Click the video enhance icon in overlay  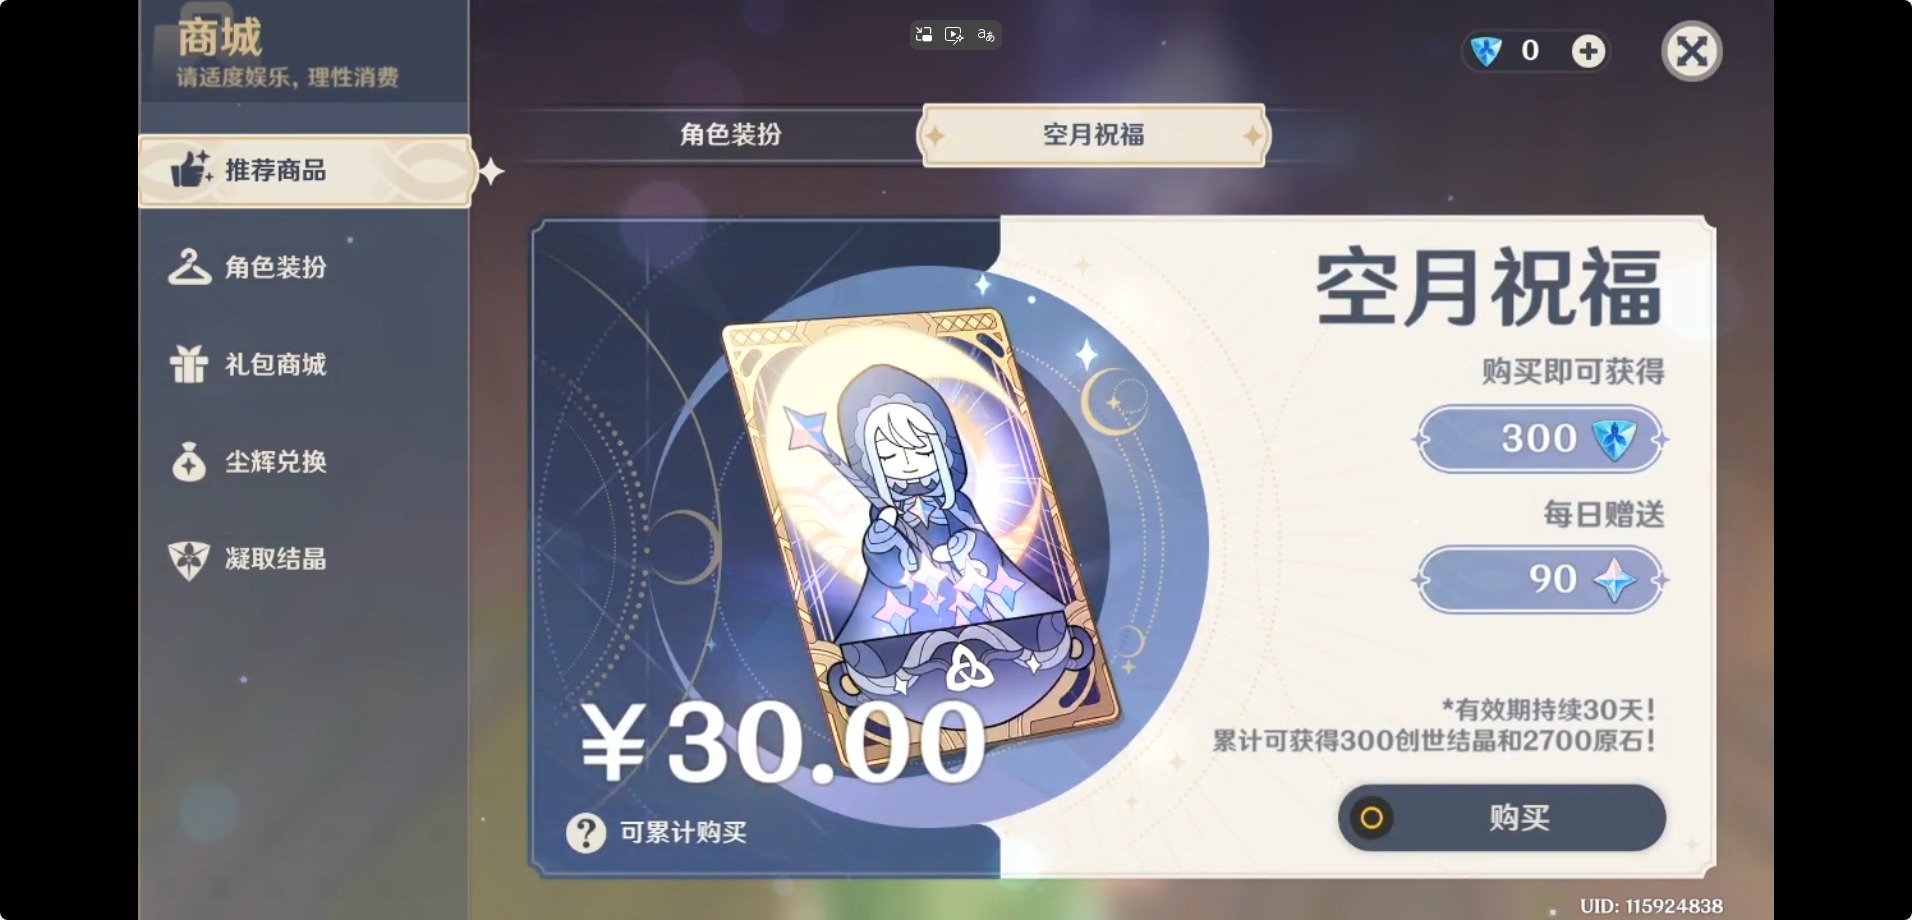[x=954, y=35]
